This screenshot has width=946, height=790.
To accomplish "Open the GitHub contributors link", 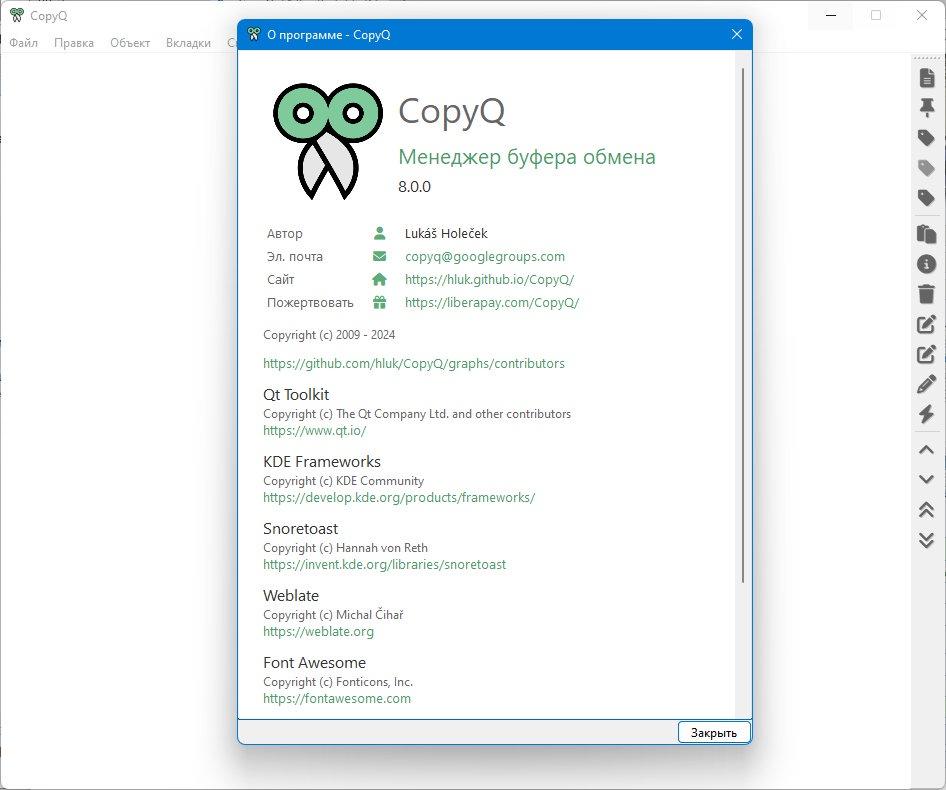I will tap(414, 363).
